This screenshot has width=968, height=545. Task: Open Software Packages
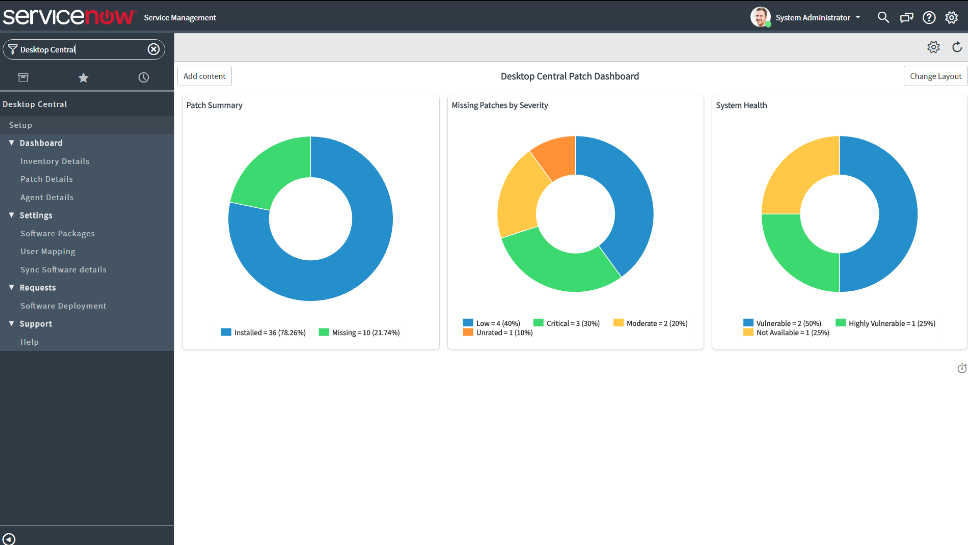57,233
